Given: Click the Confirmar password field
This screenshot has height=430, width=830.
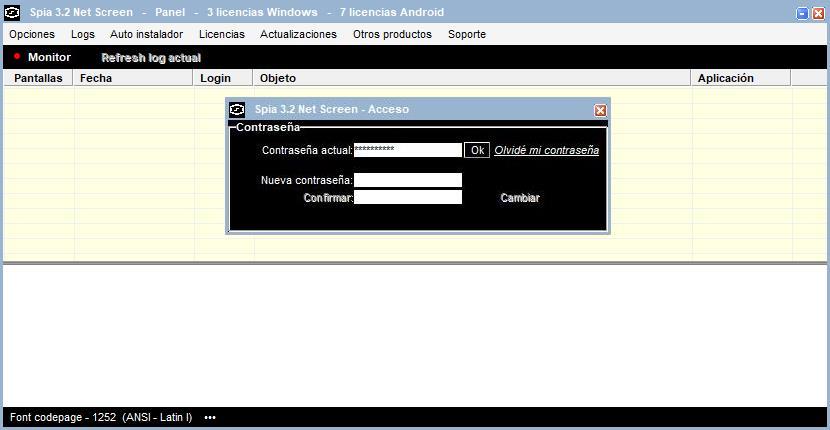Looking at the screenshot, I should pos(408,197).
